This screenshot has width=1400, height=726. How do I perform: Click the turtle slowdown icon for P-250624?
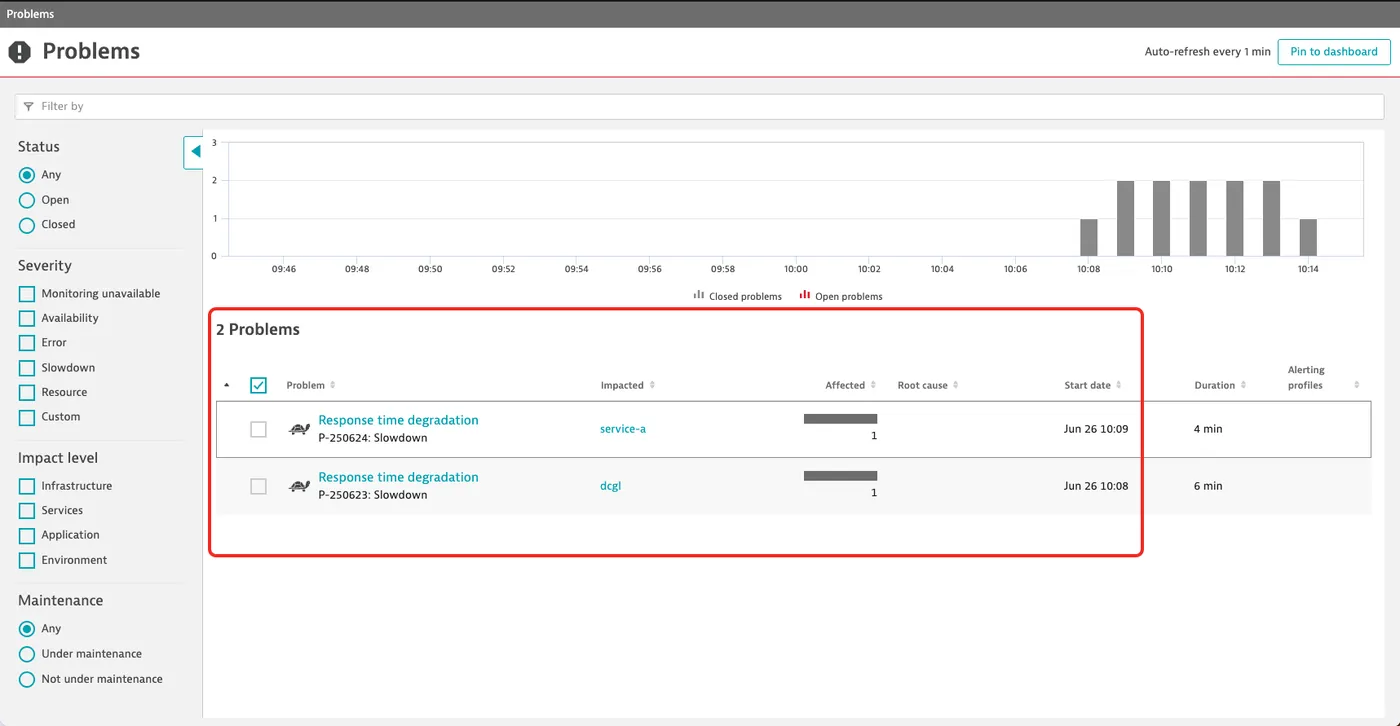(x=299, y=429)
